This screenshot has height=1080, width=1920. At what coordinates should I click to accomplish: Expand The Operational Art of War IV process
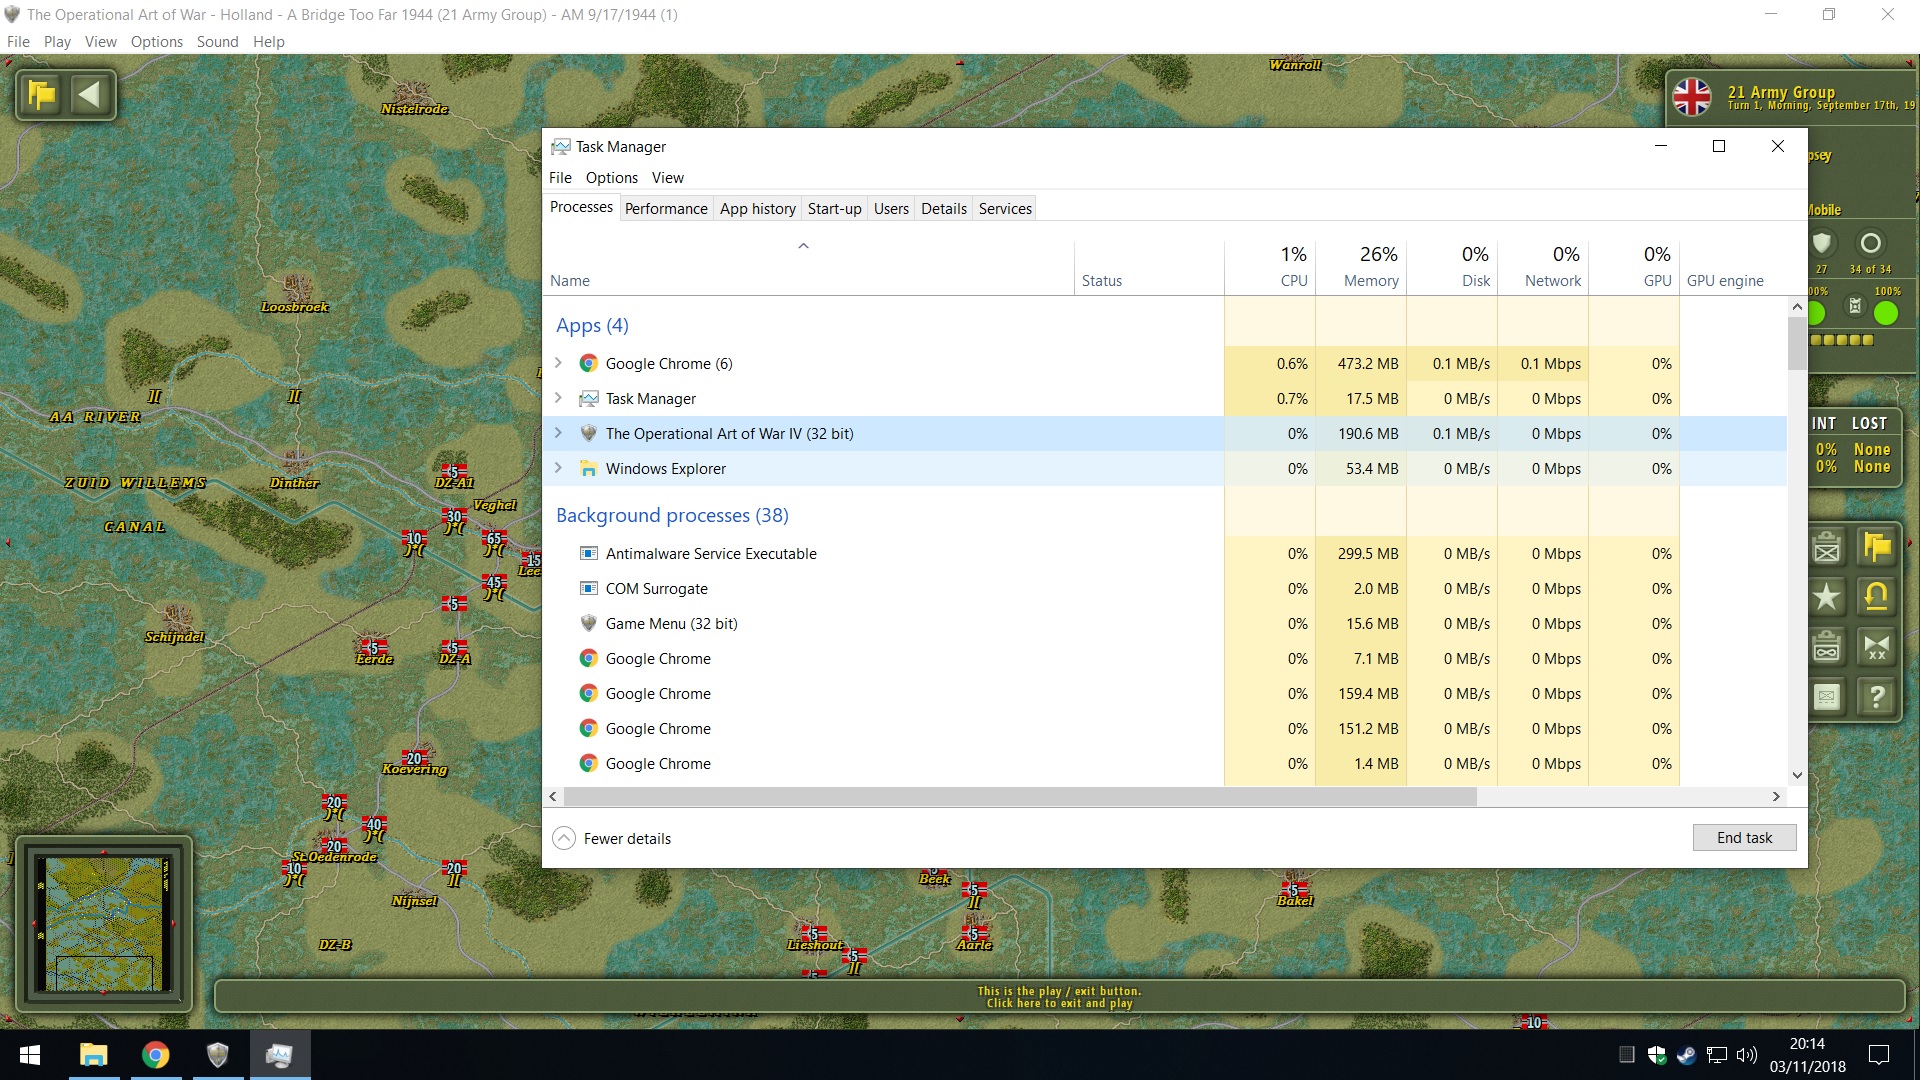tap(559, 433)
